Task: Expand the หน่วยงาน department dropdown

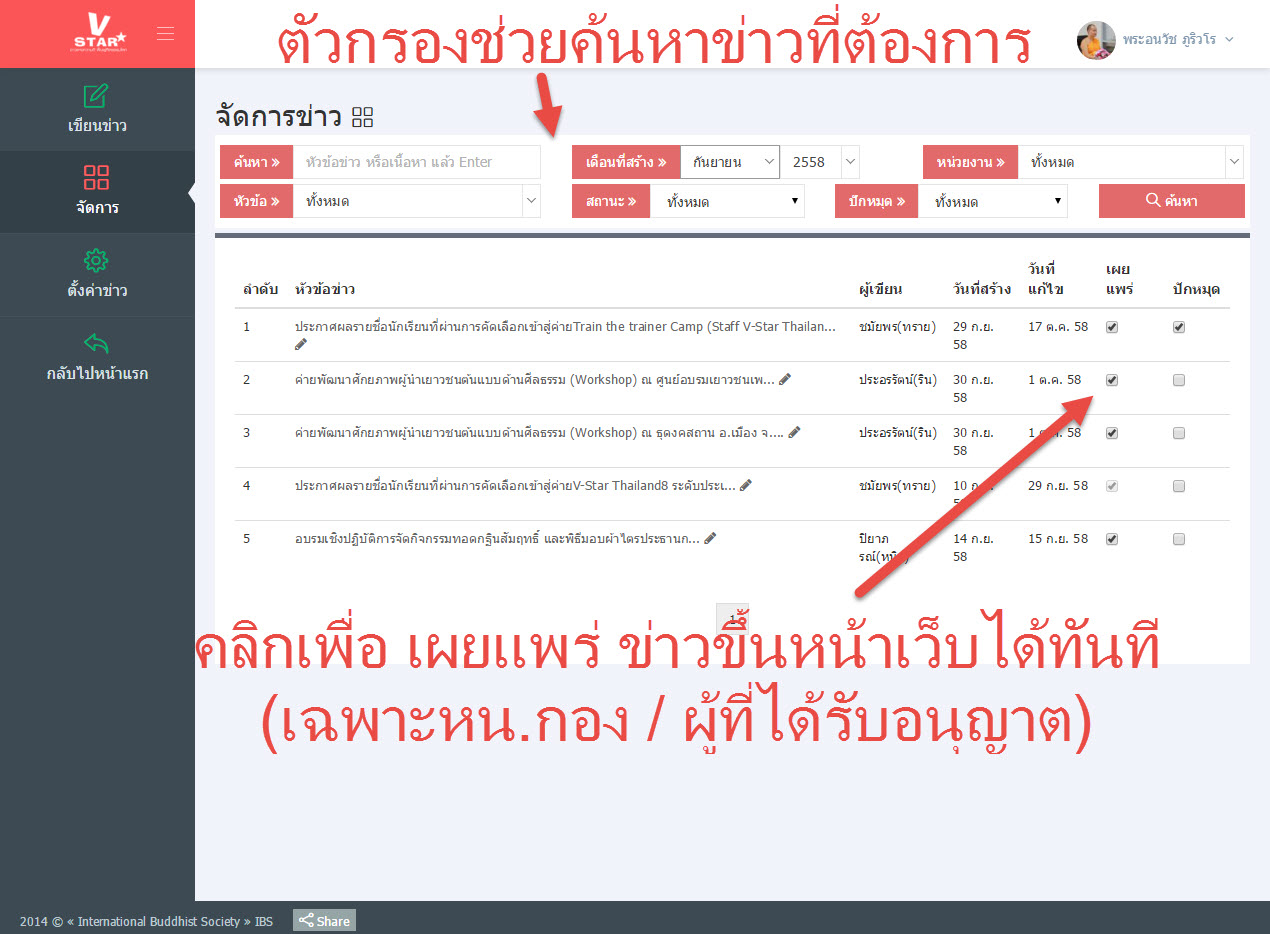Action: pyautogui.click(x=1130, y=162)
